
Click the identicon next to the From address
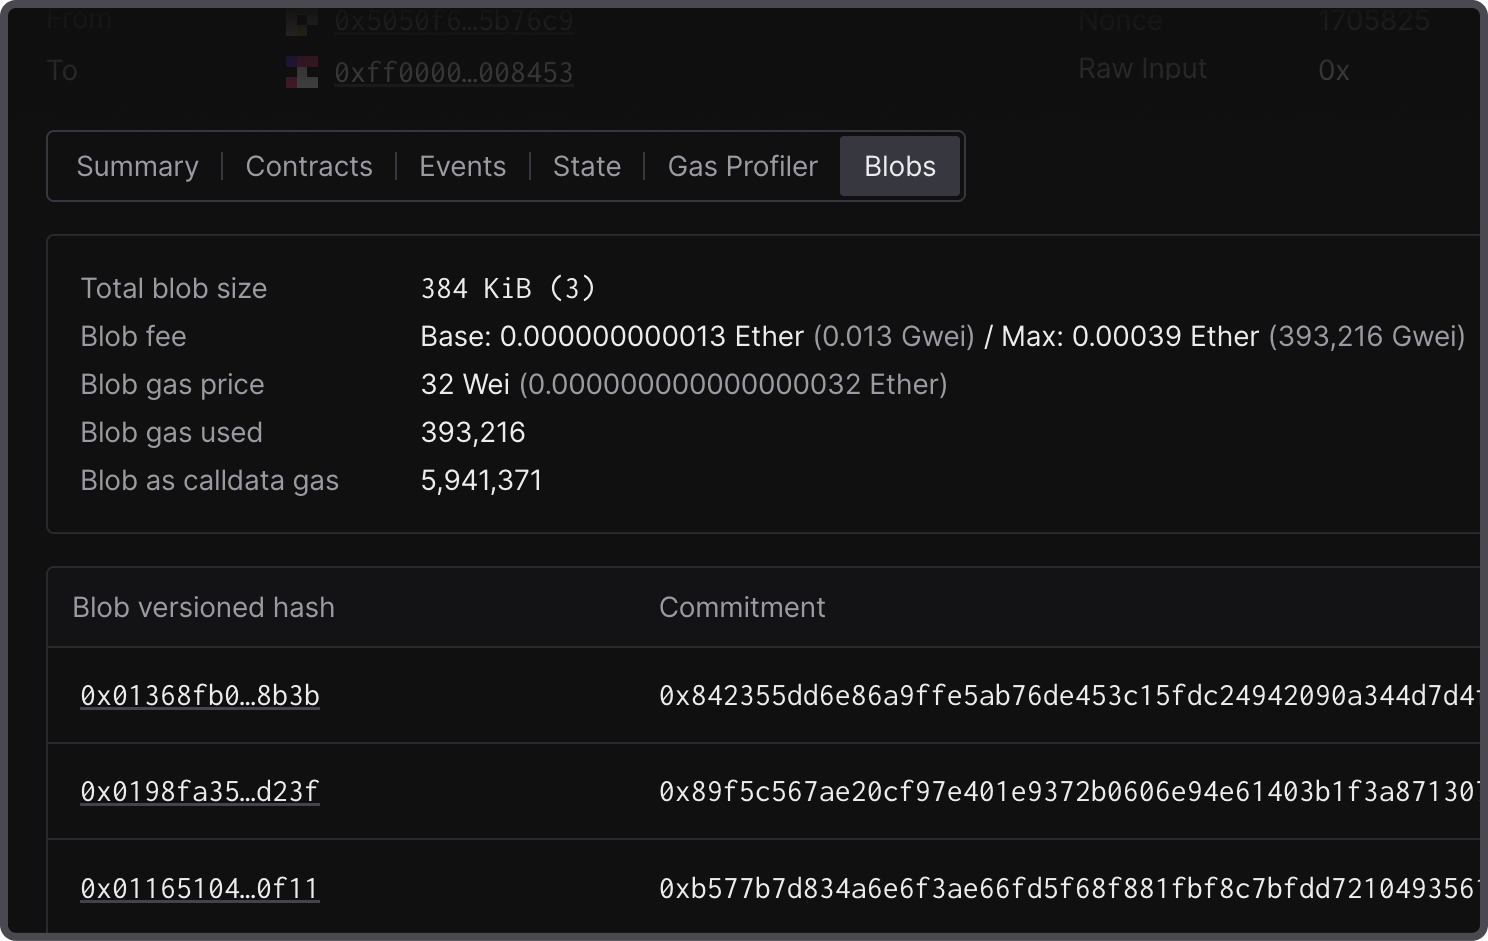pyautogui.click(x=301, y=20)
